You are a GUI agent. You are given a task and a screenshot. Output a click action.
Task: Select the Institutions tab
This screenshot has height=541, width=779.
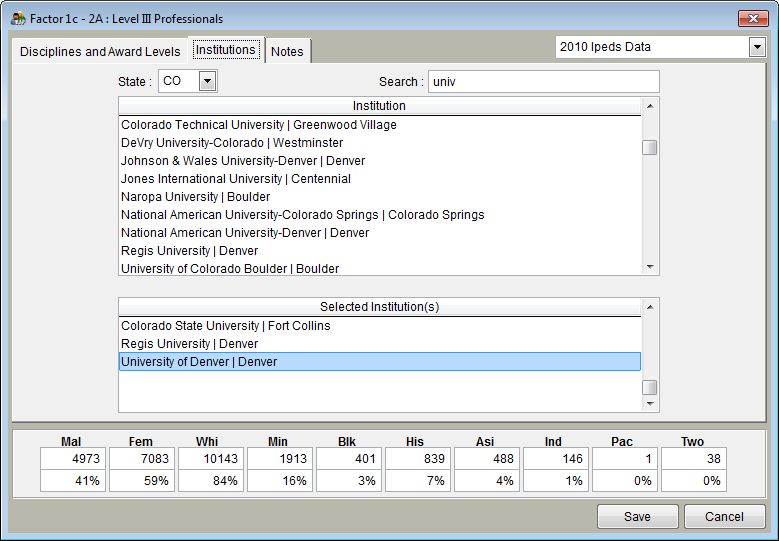(x=226, y=50)
